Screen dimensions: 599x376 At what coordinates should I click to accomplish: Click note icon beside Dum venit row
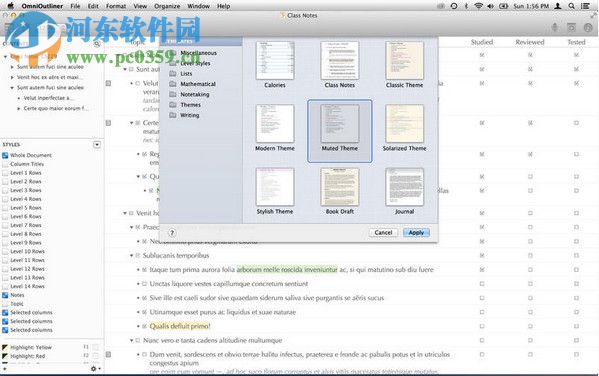point(108,354)
